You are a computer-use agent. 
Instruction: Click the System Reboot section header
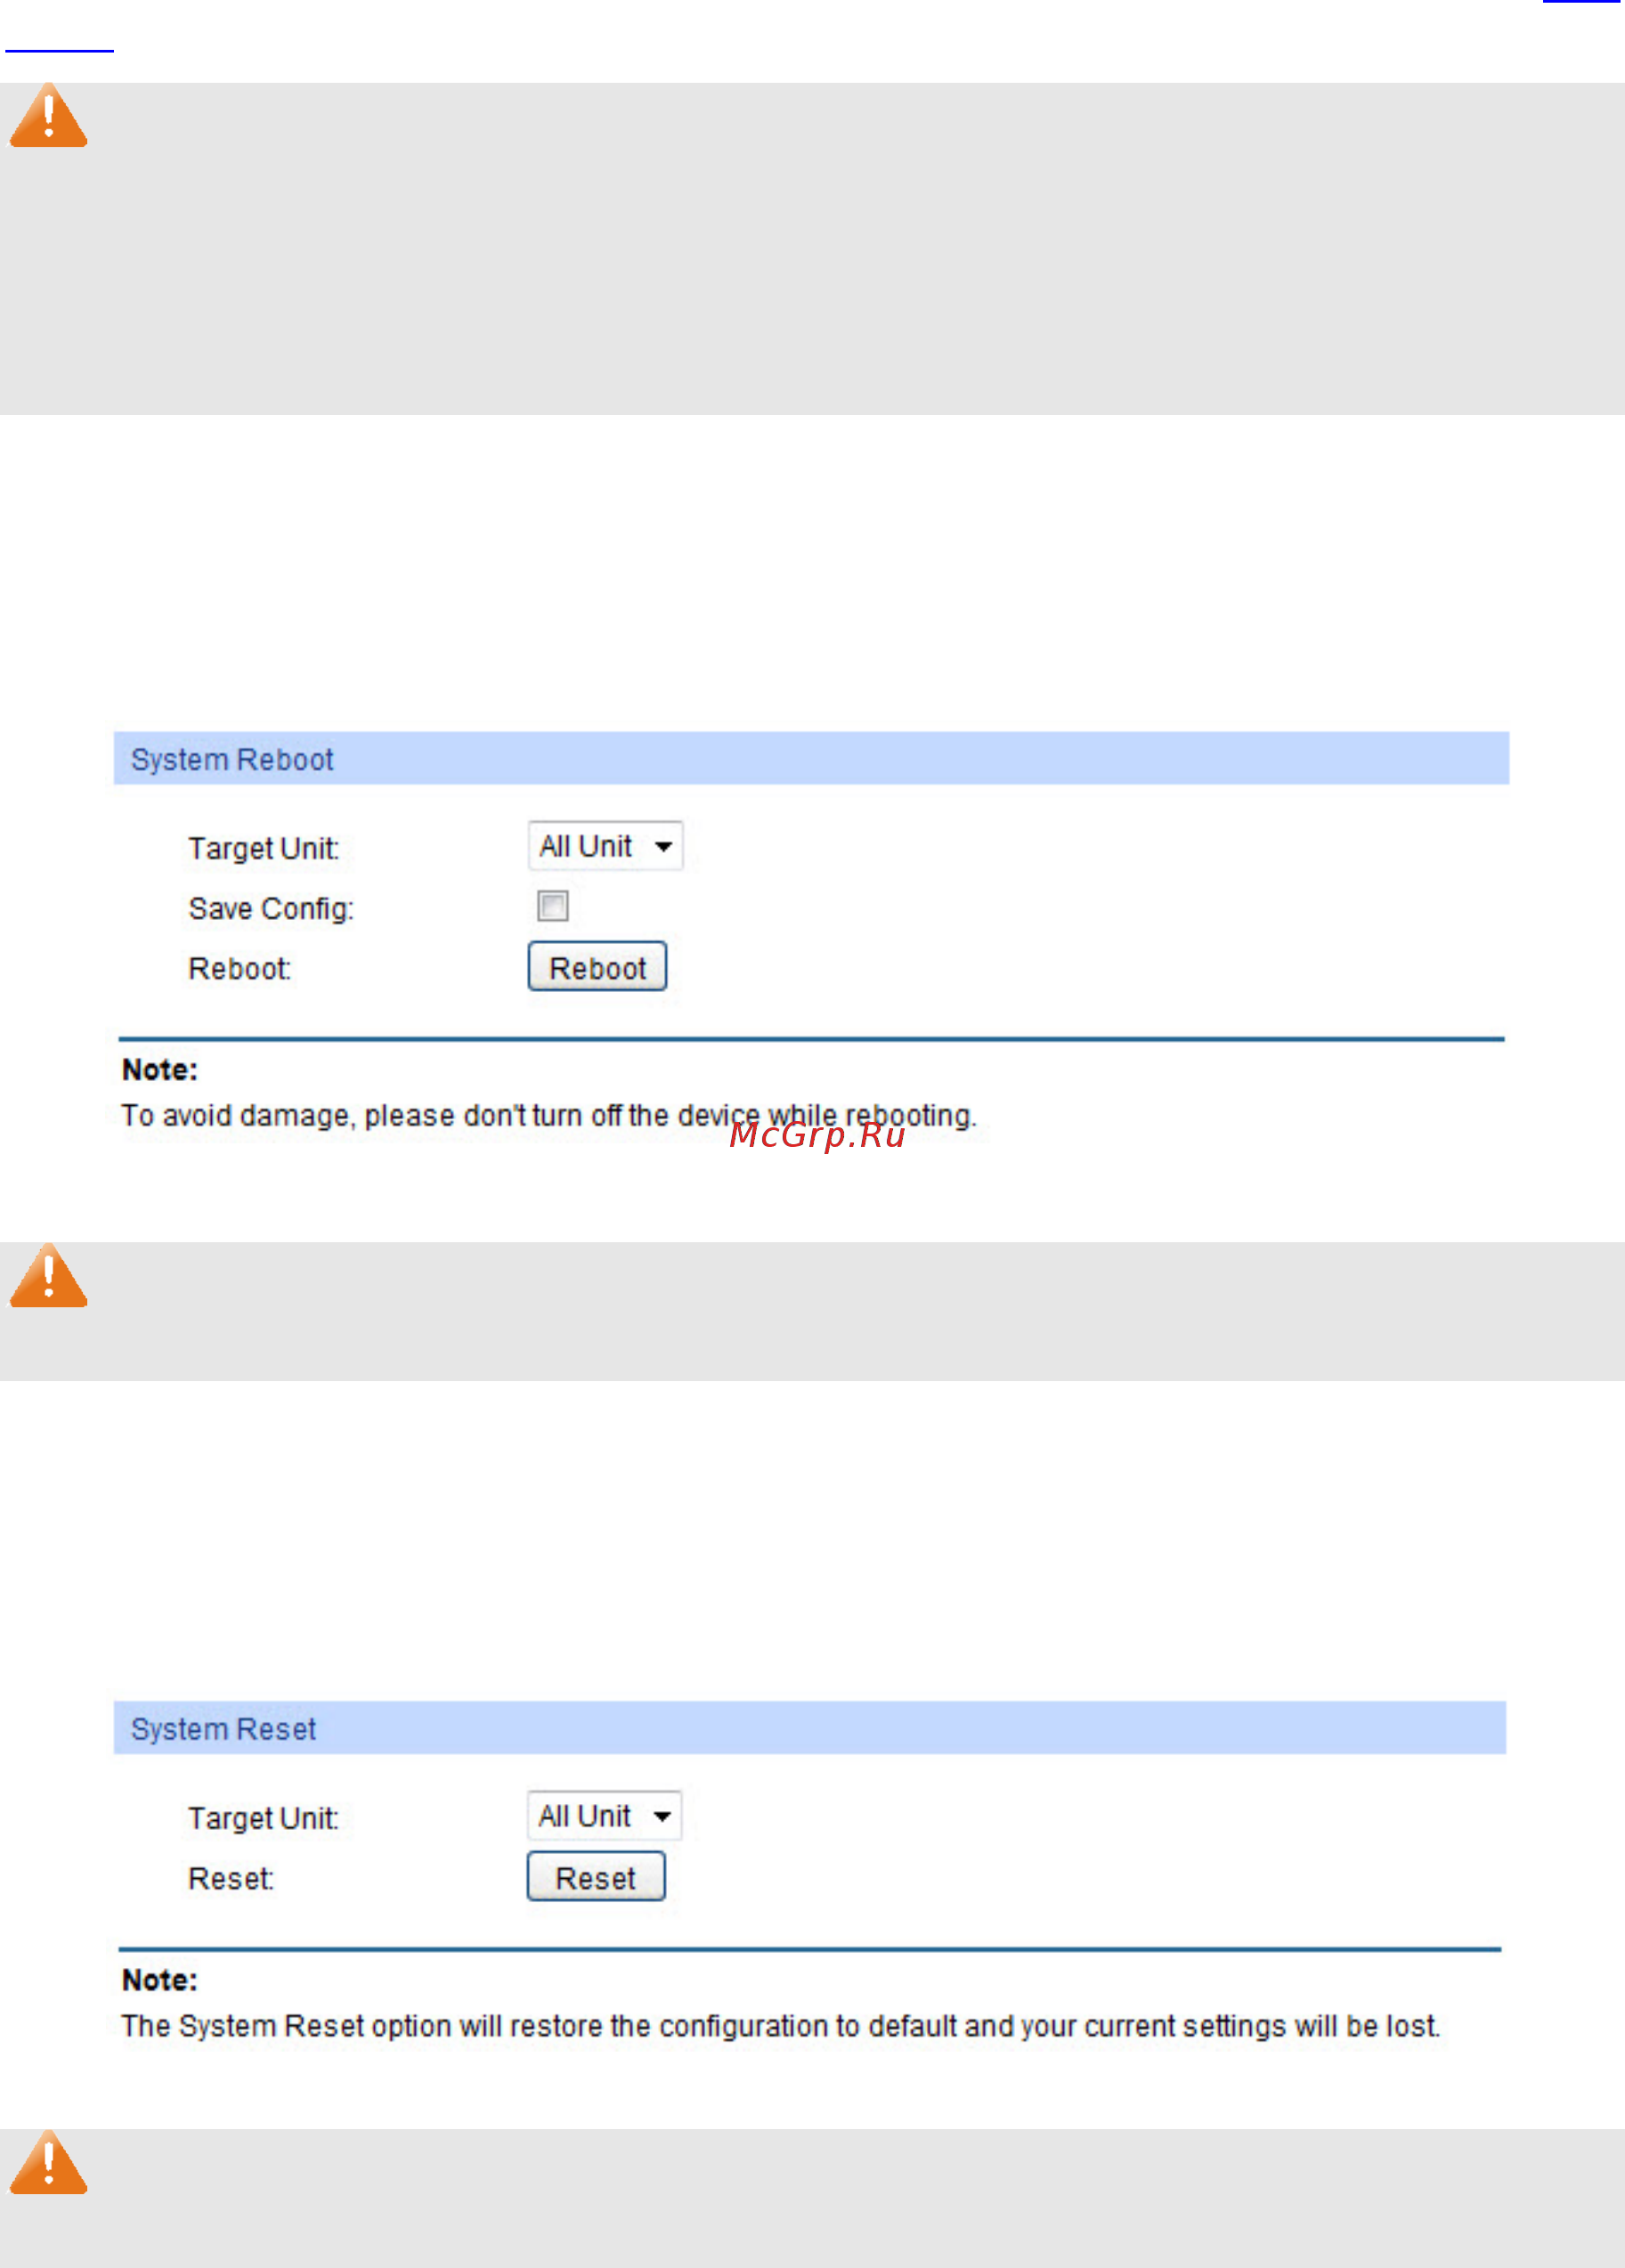tap(811, 759)
